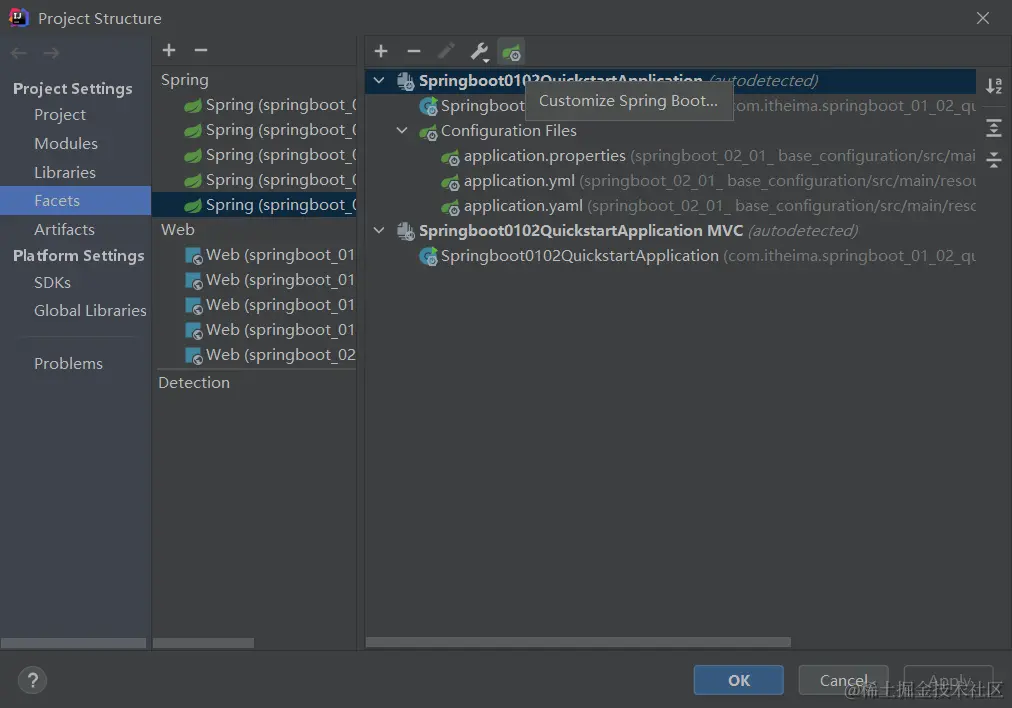Open the wrench settings icon

[480, 52]
